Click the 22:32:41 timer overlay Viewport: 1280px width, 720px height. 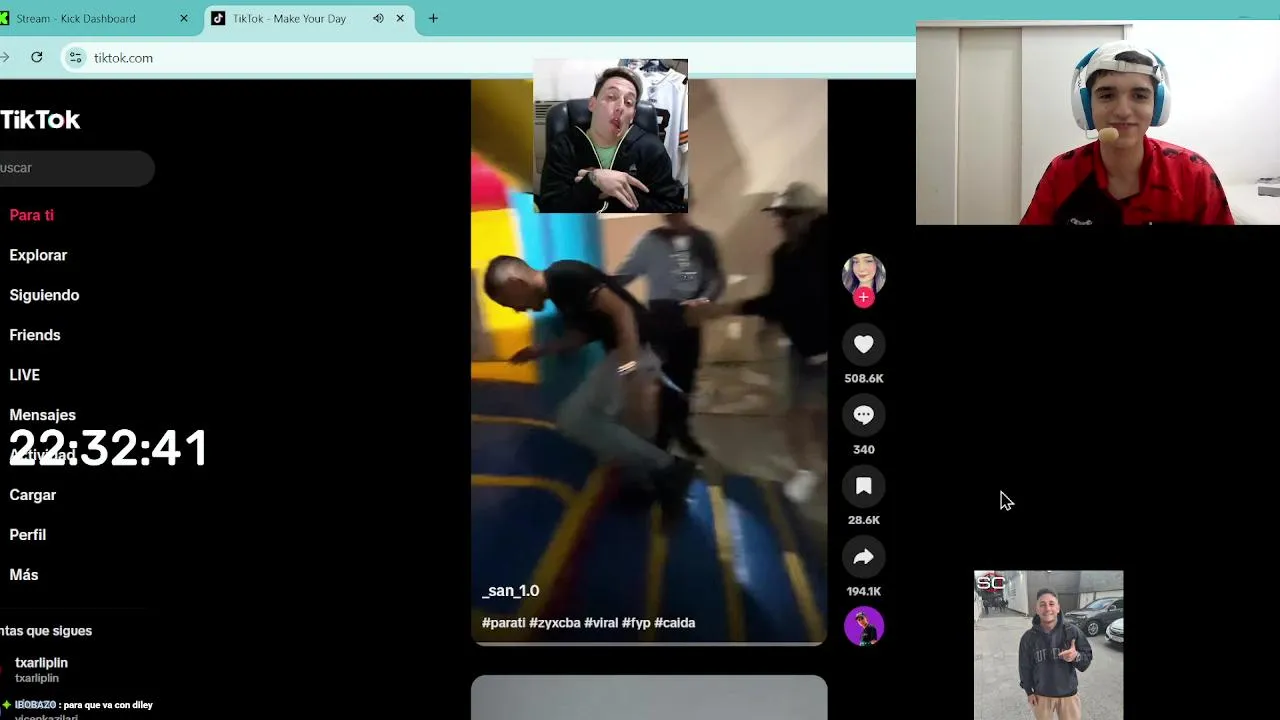point(108,448)
